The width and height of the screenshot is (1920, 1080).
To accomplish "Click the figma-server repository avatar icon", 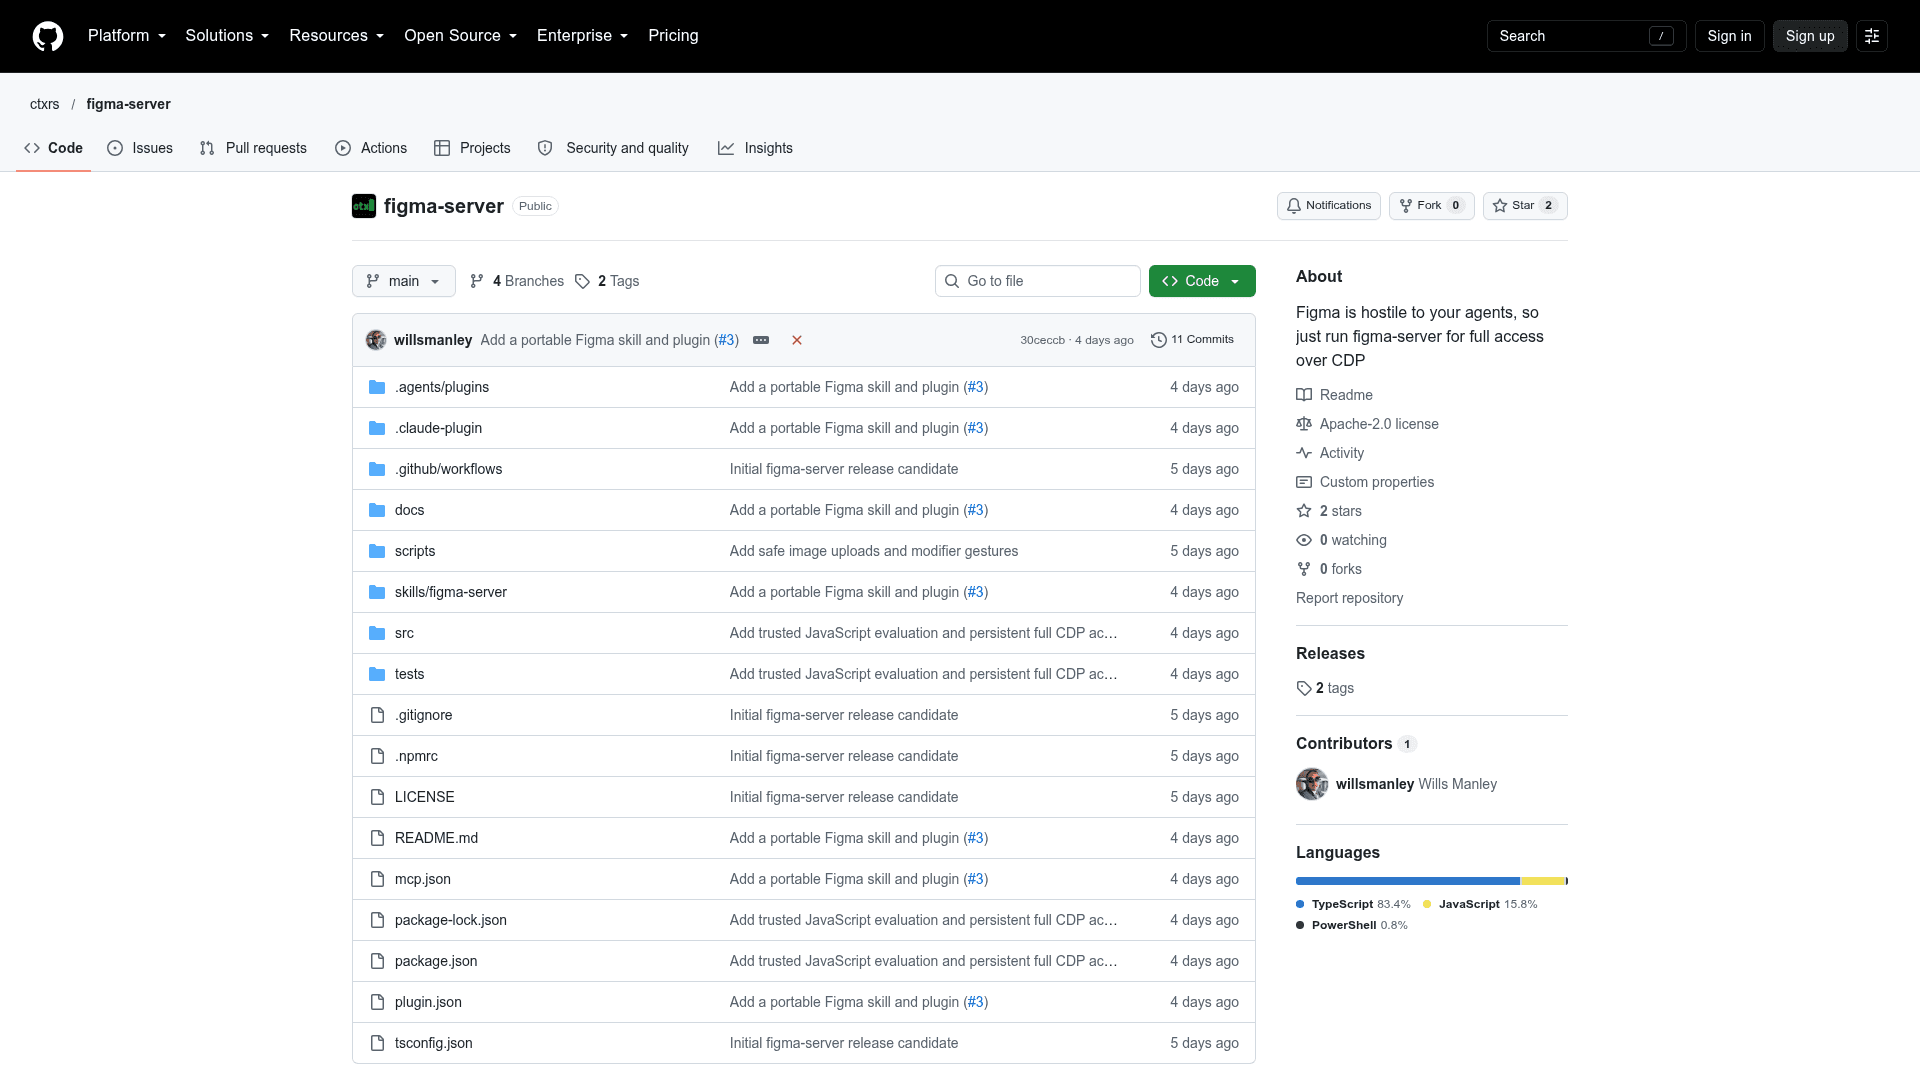I will [364, 206].
